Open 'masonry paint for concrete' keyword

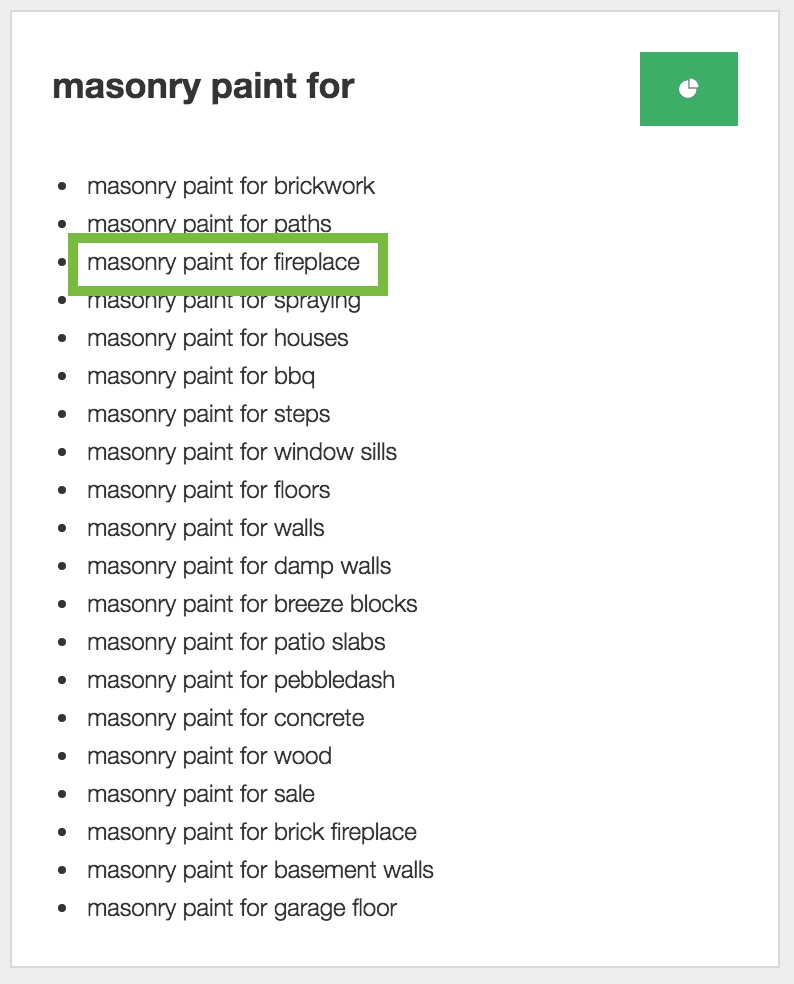[x=225, y=718]
